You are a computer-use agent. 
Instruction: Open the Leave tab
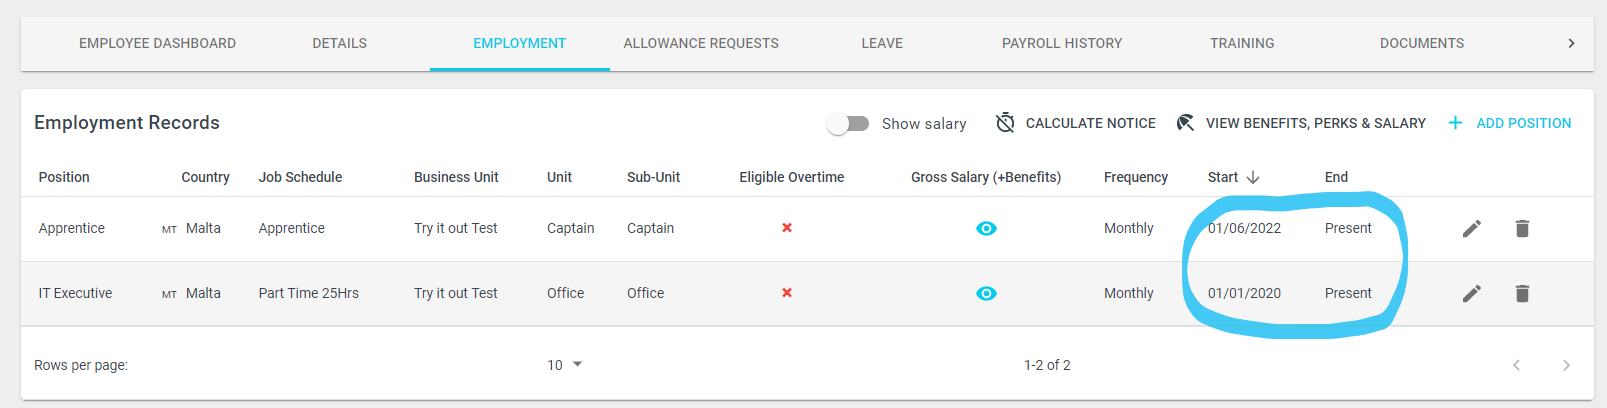(x=882, y=44)
